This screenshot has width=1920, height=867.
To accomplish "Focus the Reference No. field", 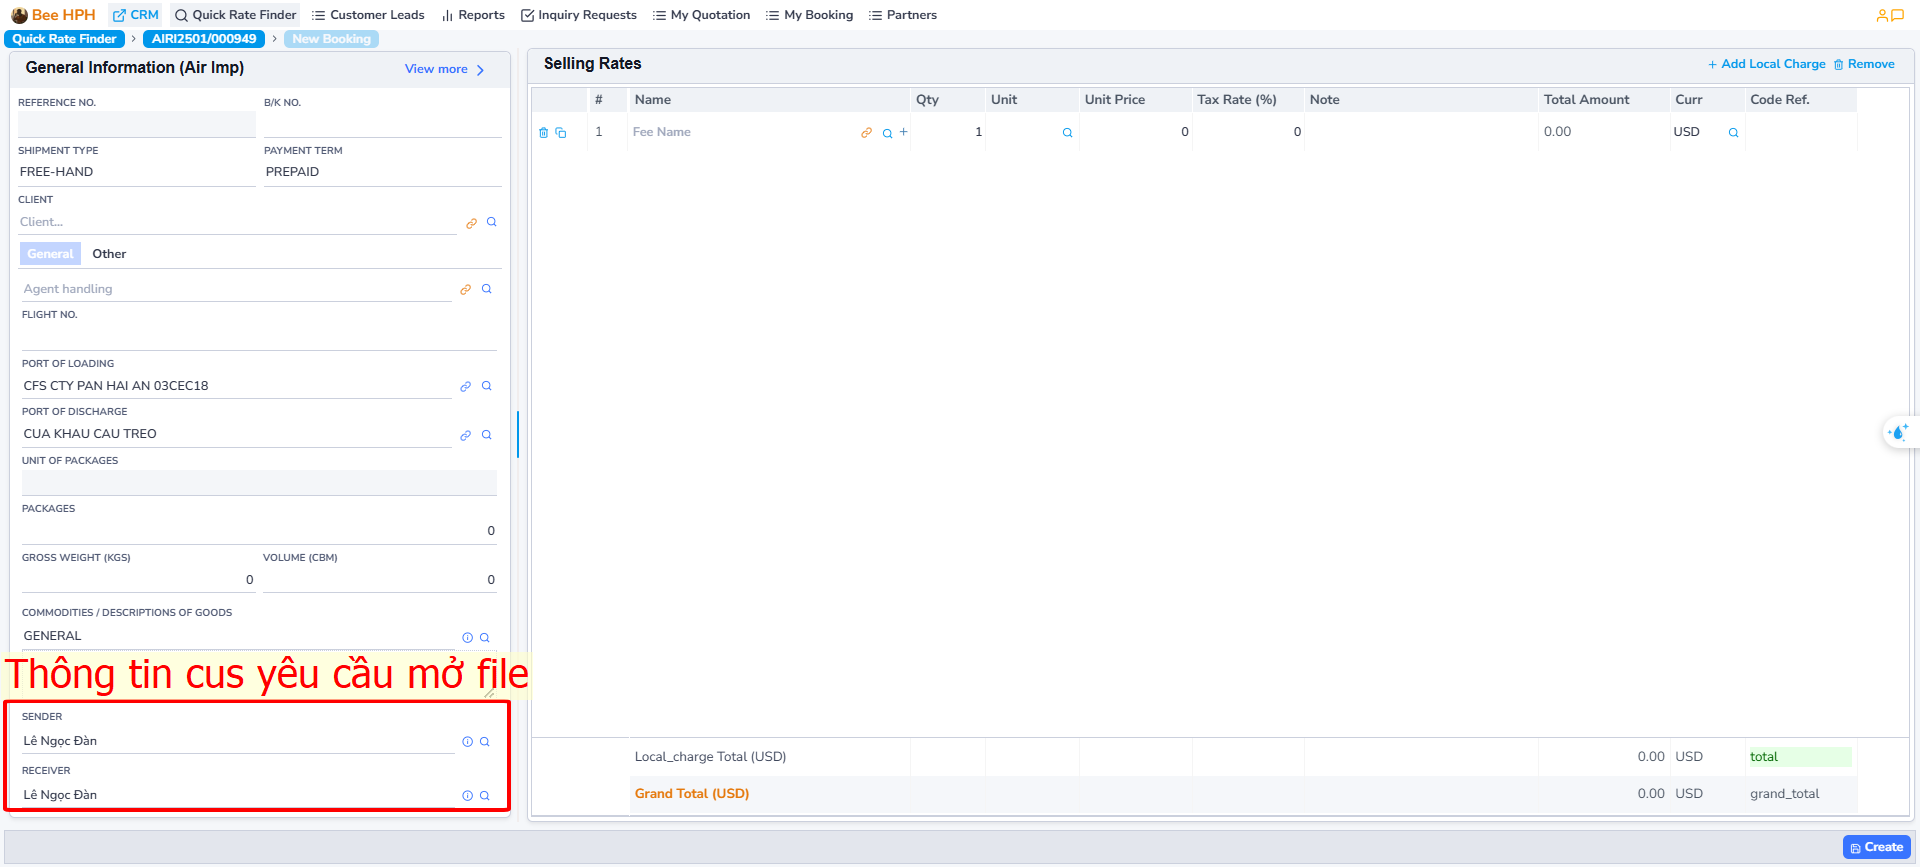I will coord(136,124).
